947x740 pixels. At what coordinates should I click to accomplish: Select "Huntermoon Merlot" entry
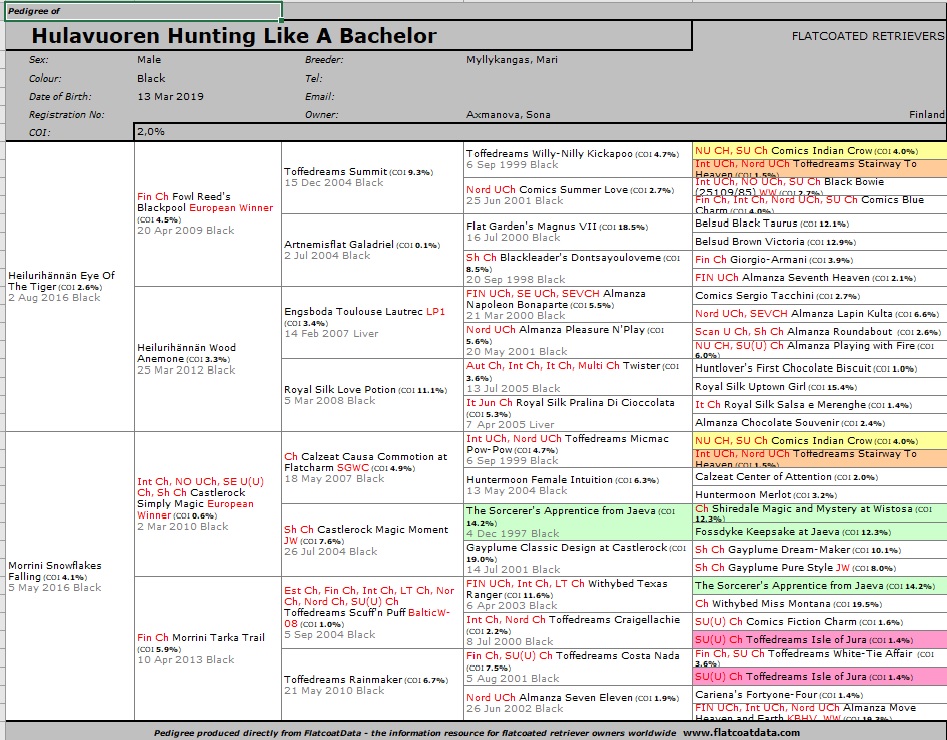tap(820, 494)
